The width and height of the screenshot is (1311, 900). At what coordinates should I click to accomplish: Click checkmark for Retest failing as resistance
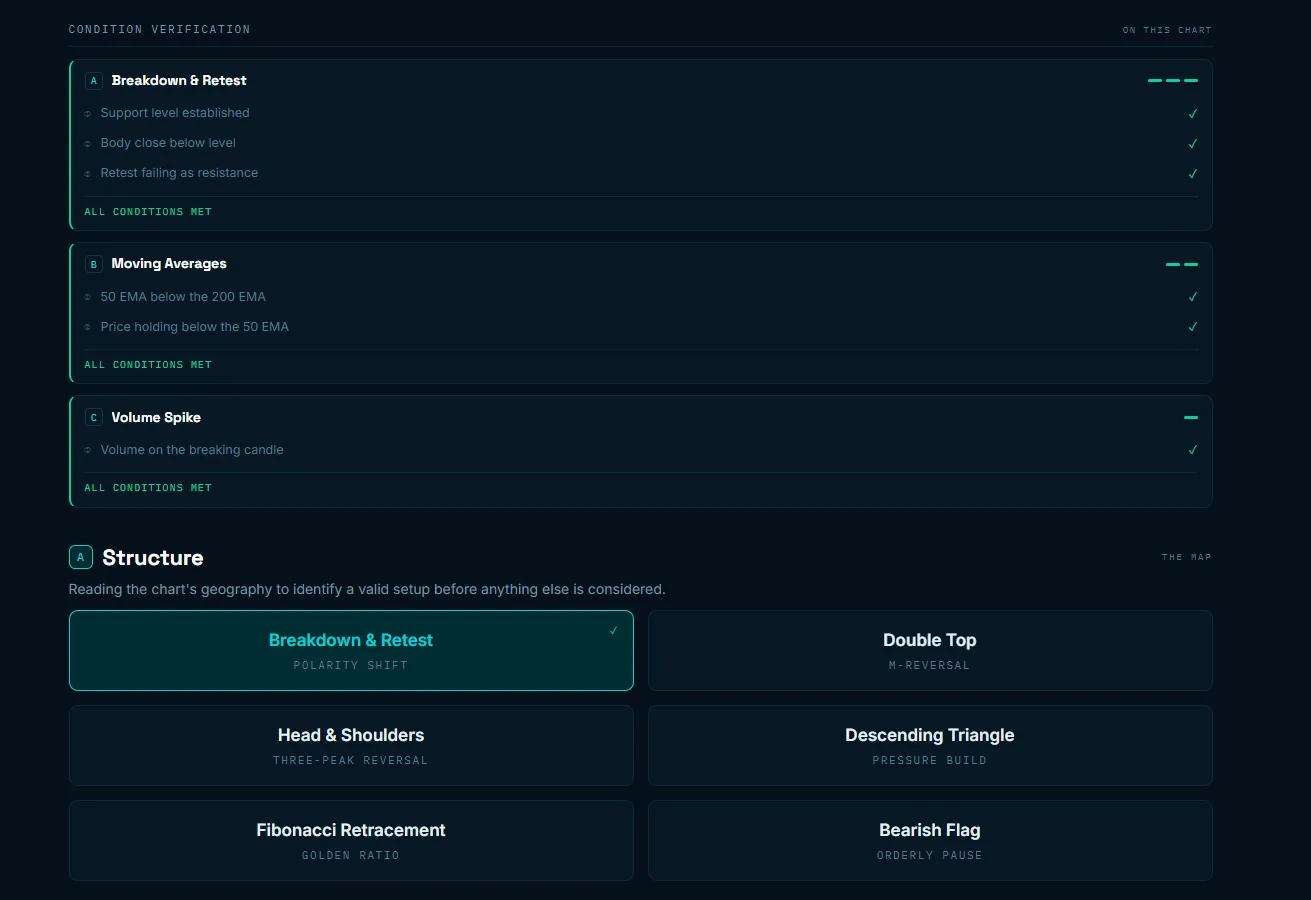[1192, 174]
